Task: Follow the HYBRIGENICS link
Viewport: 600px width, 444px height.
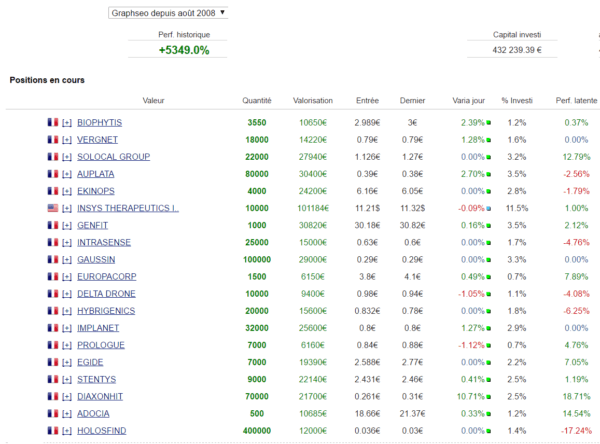Action: tap(106, 311)
